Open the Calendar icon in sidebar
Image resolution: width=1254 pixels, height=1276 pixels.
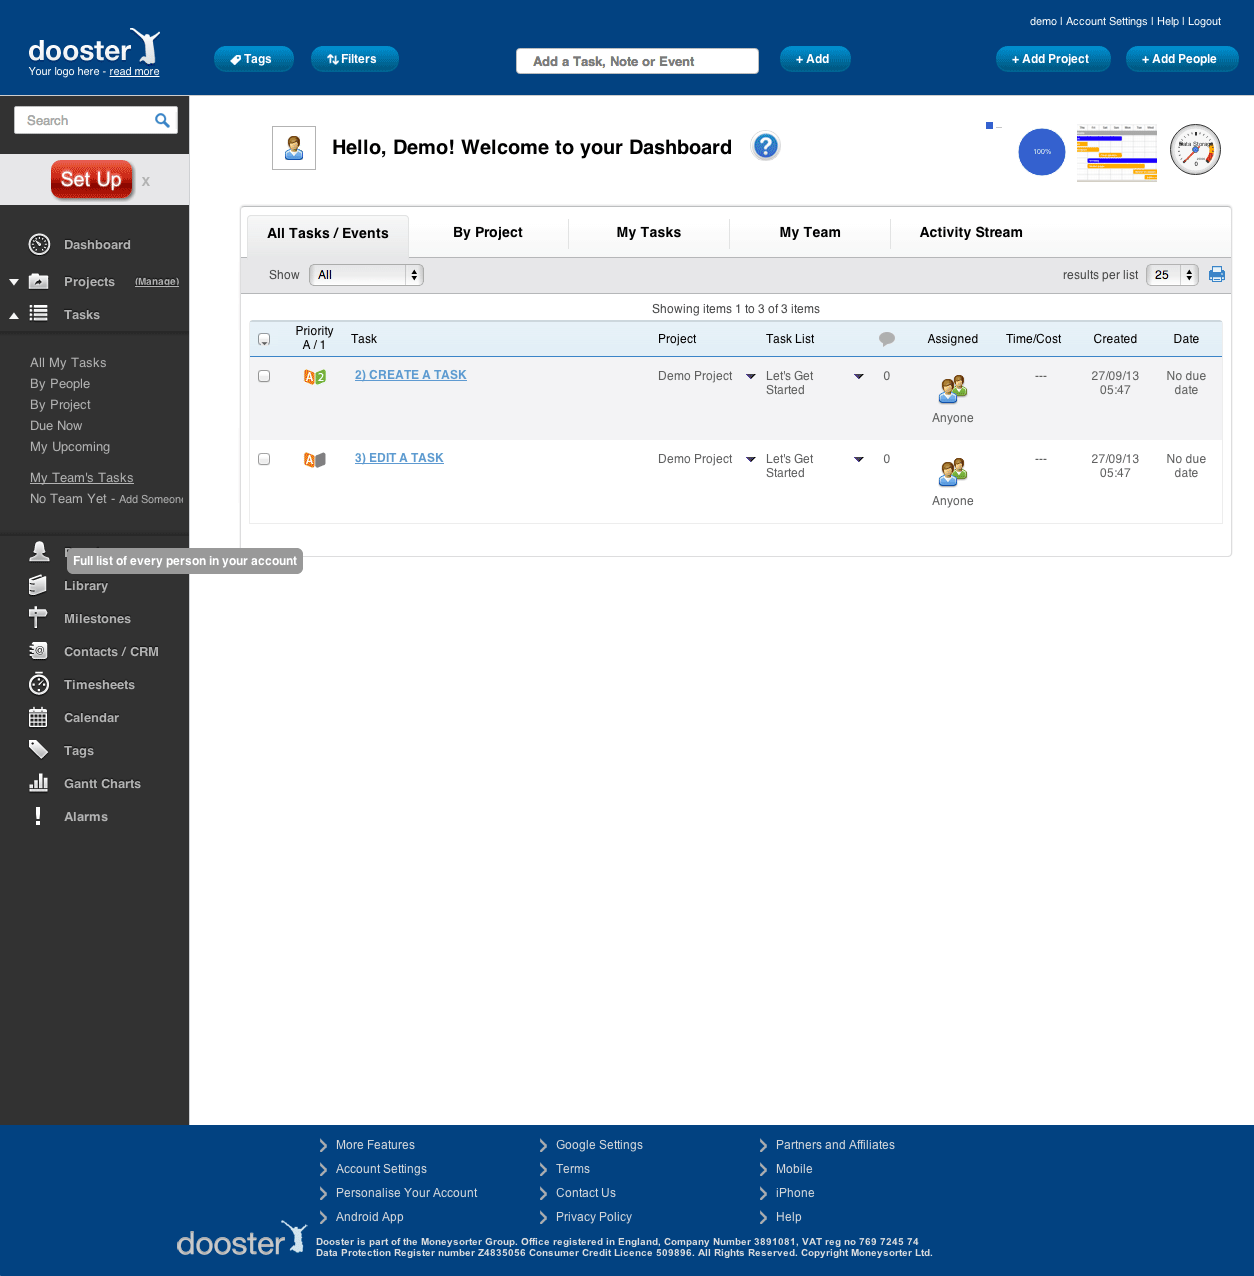[x=39, y=717]
